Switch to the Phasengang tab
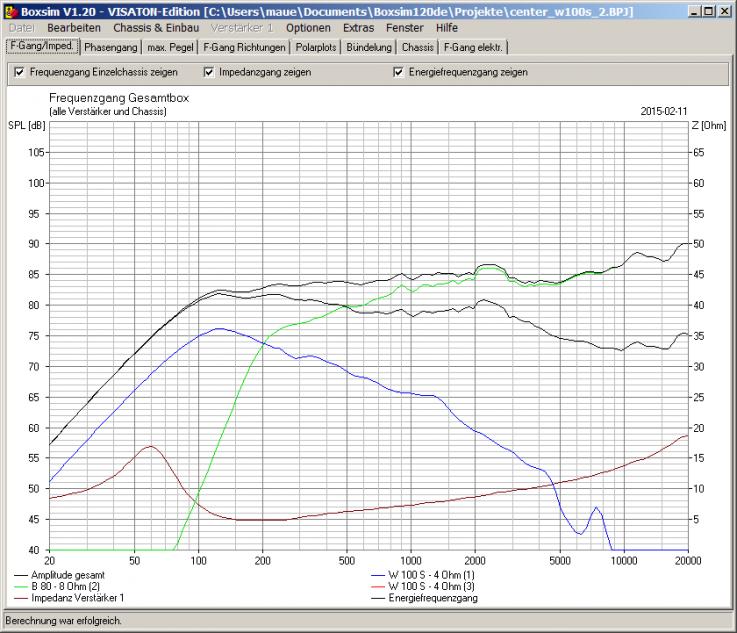Screen dimensions: 737x633 (x=111, y=47)
